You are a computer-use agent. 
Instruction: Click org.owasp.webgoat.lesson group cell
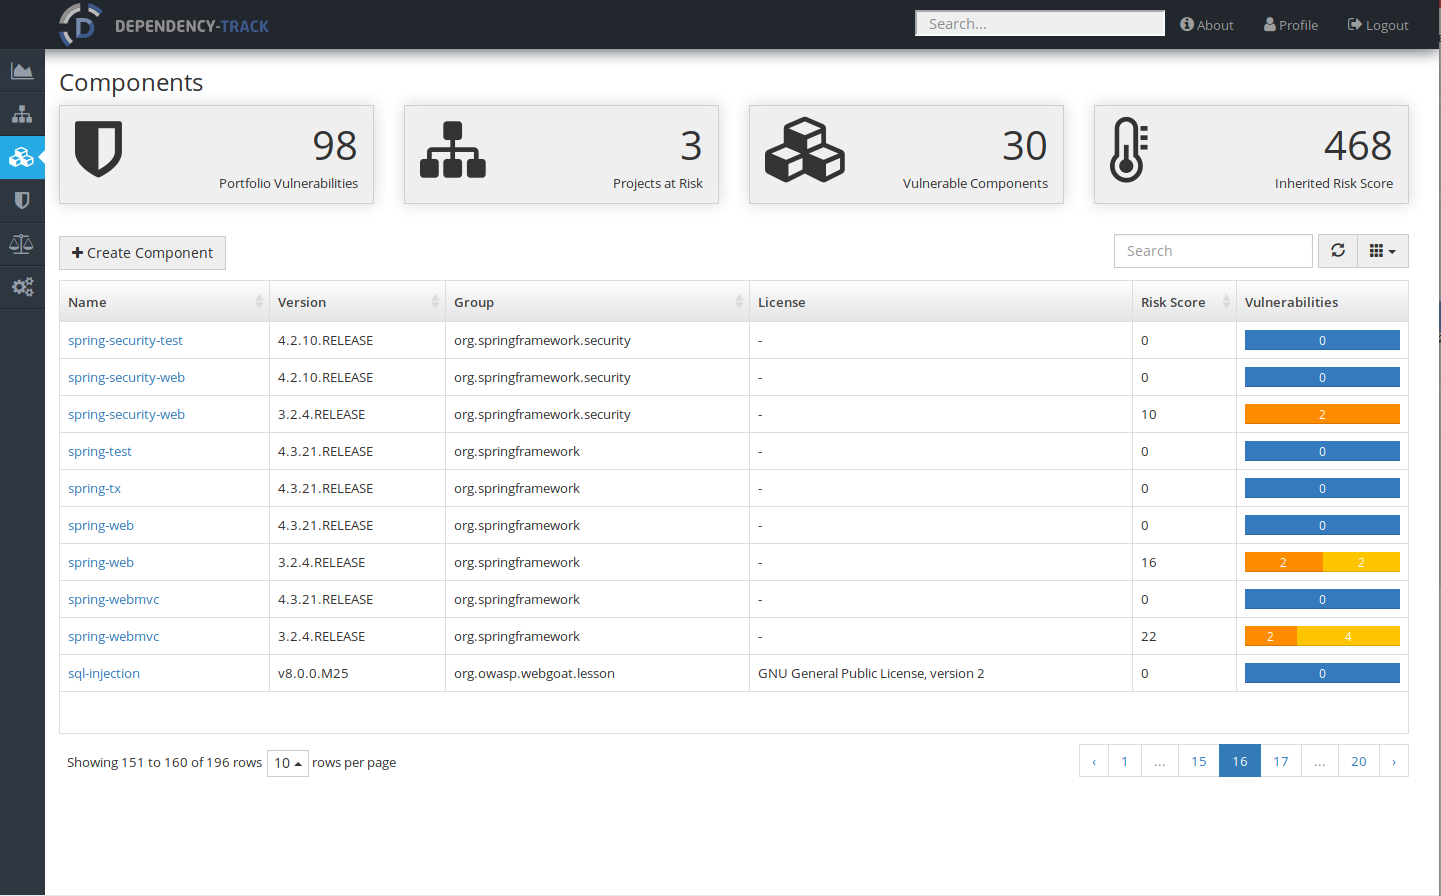(x=597, y=673)
